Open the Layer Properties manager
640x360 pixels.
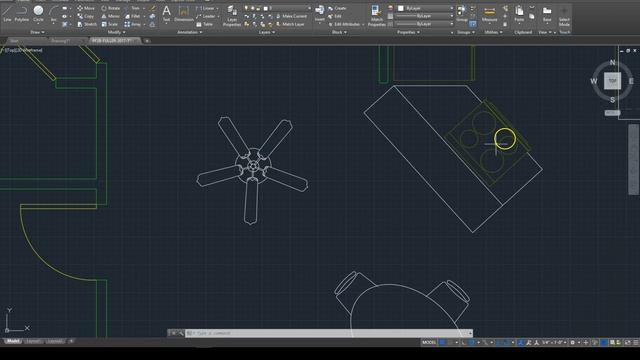point(232,16)
